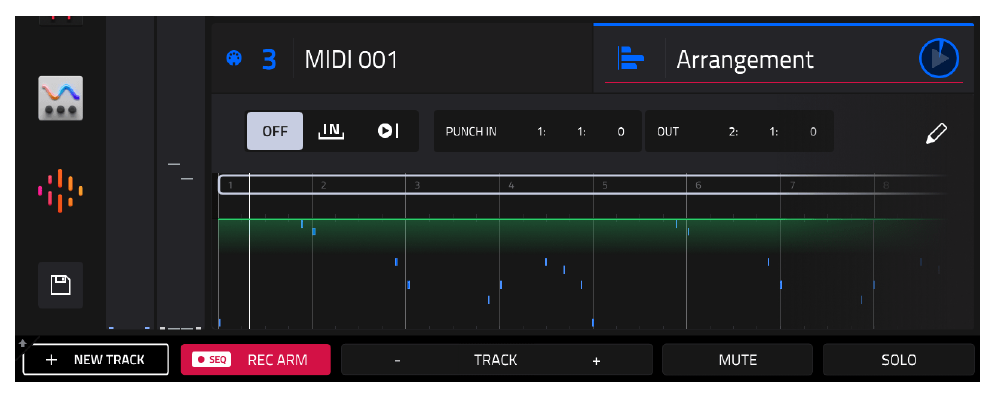The height and width of the screenshot is (398, 996).
Task: Click bar 7 on the timeline ruler
Action: coord(792,185)
